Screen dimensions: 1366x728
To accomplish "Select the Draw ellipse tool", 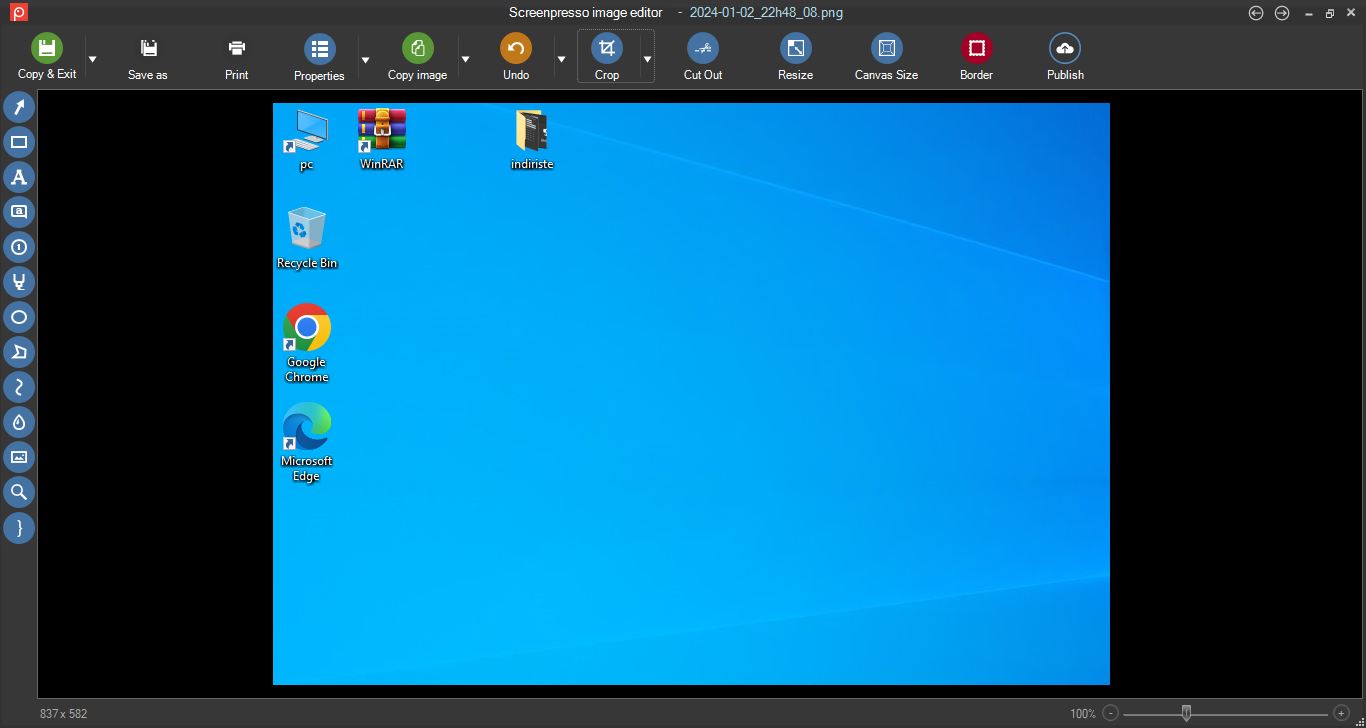I will click(x=19, y=317).
